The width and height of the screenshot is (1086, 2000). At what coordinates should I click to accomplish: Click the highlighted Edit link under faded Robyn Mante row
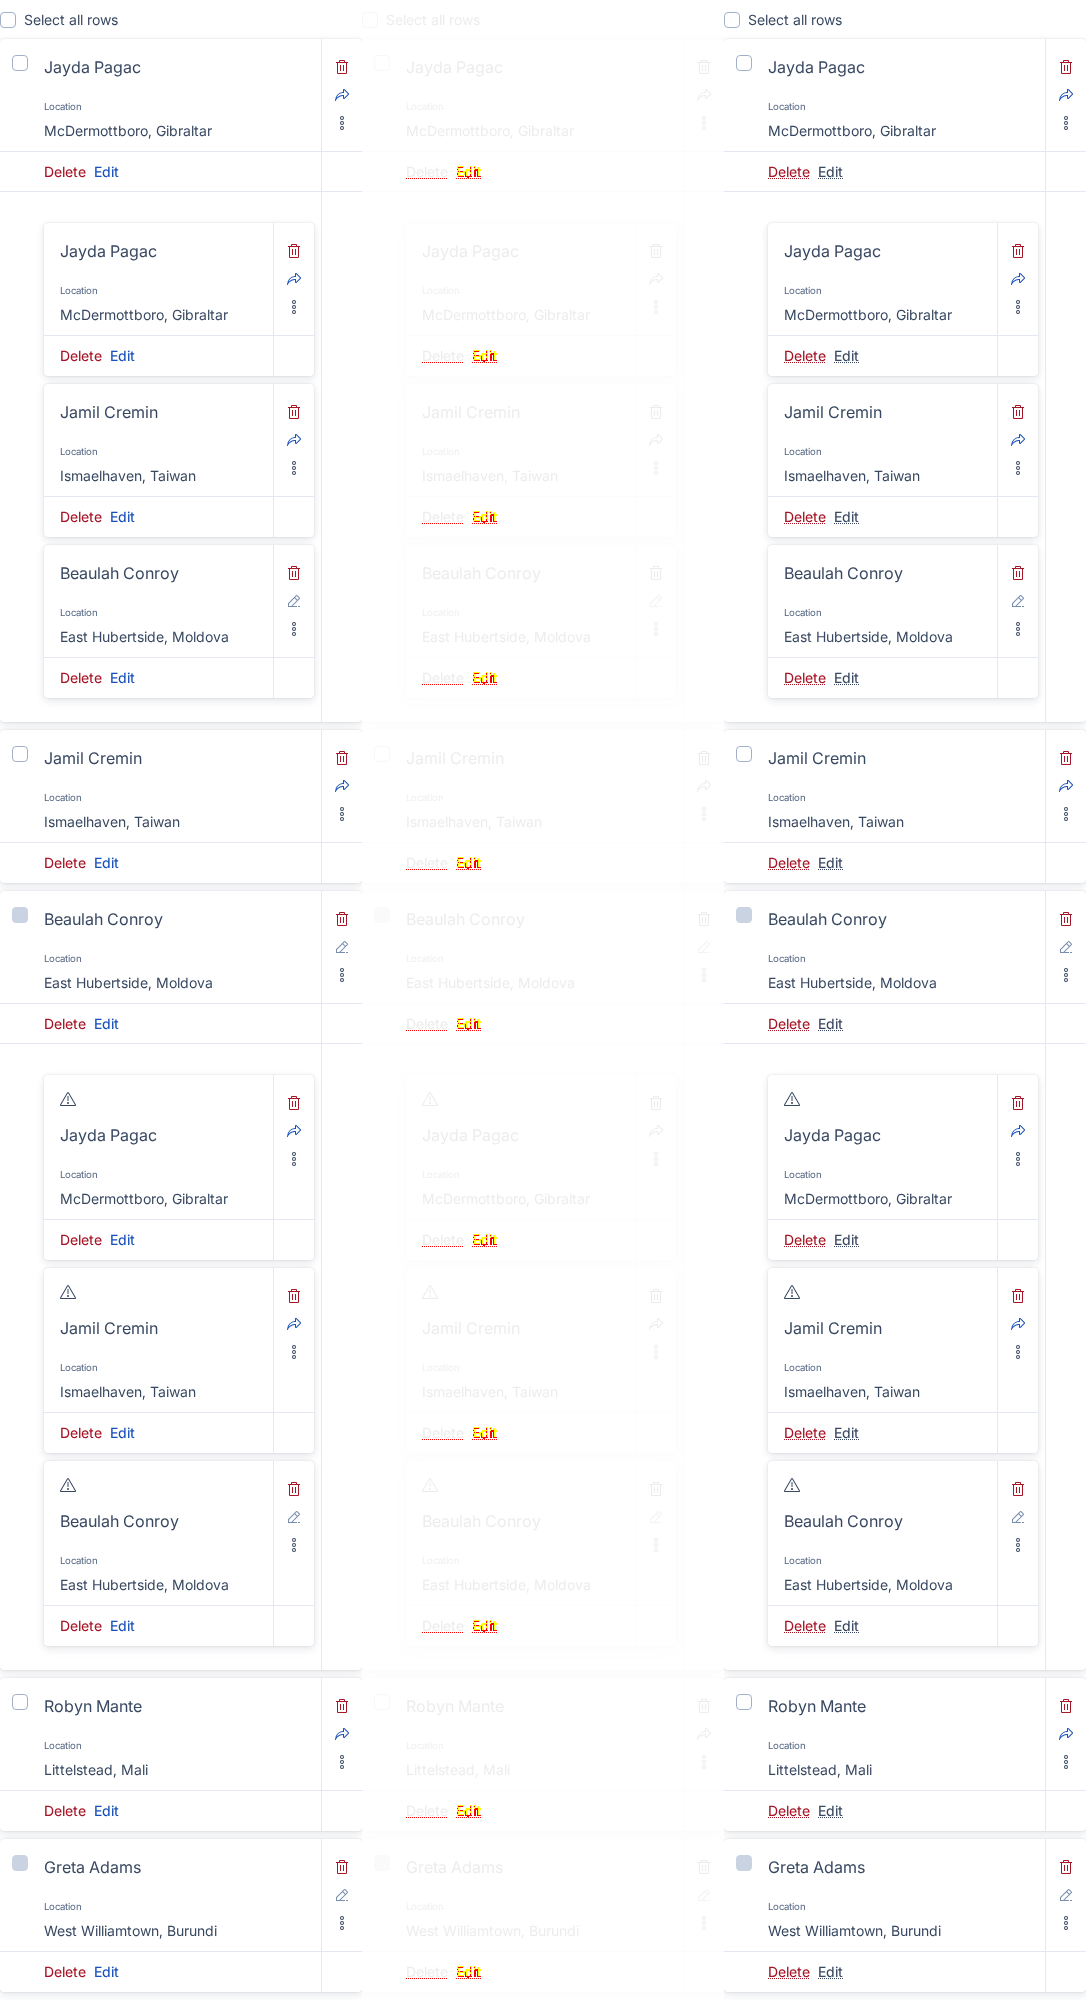(468, 1811)
